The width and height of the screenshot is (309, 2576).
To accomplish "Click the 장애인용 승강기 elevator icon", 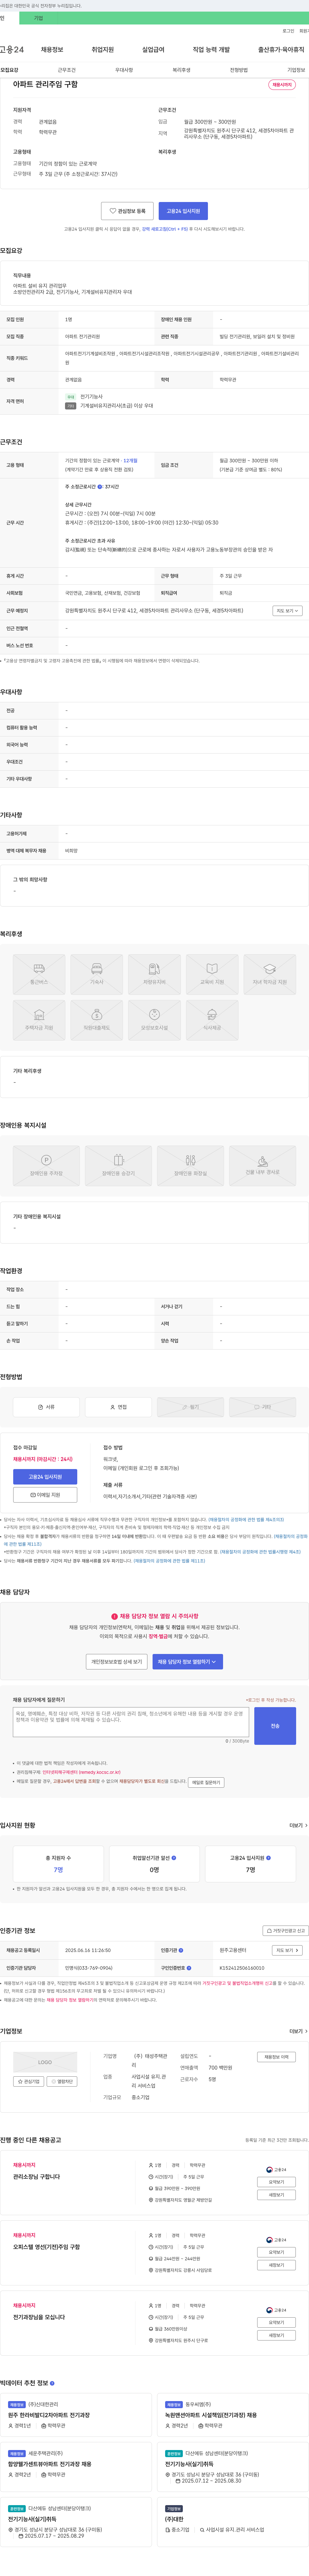I will (x=118, y=1160).
